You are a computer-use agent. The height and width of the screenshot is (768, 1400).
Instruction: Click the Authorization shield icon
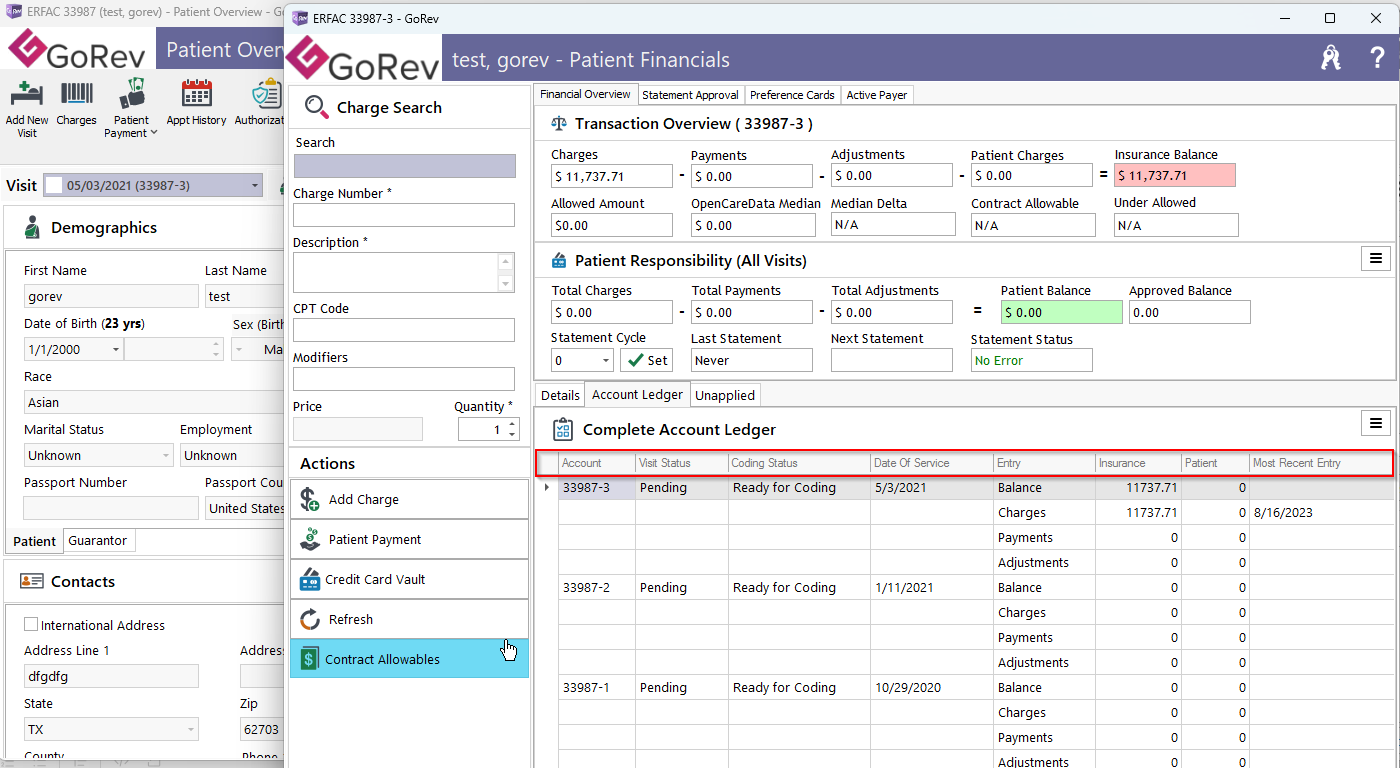click(266, 94)
